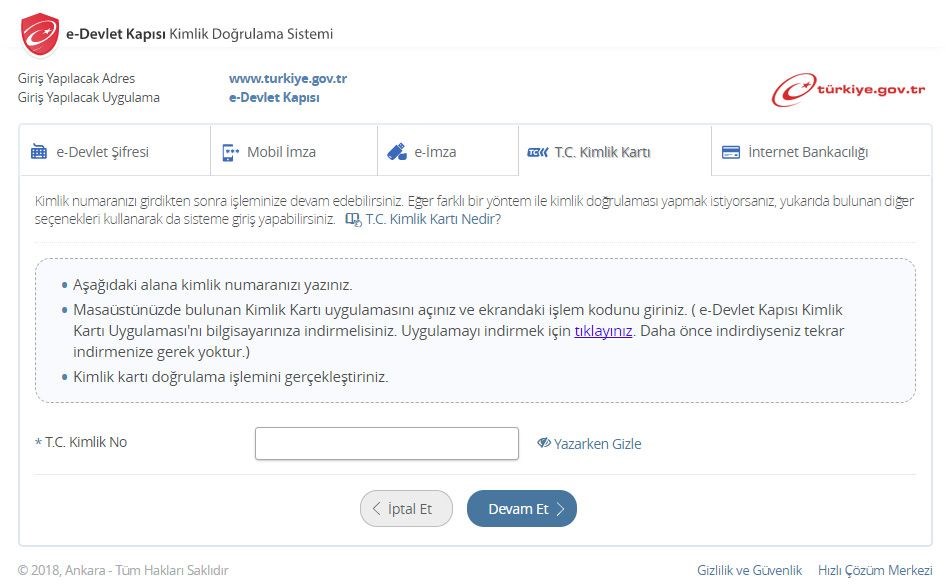946x586 pixels.
Task: Open the T.C. Kimlik Kartı Nedir? link
Action: [x=433, y=219]
